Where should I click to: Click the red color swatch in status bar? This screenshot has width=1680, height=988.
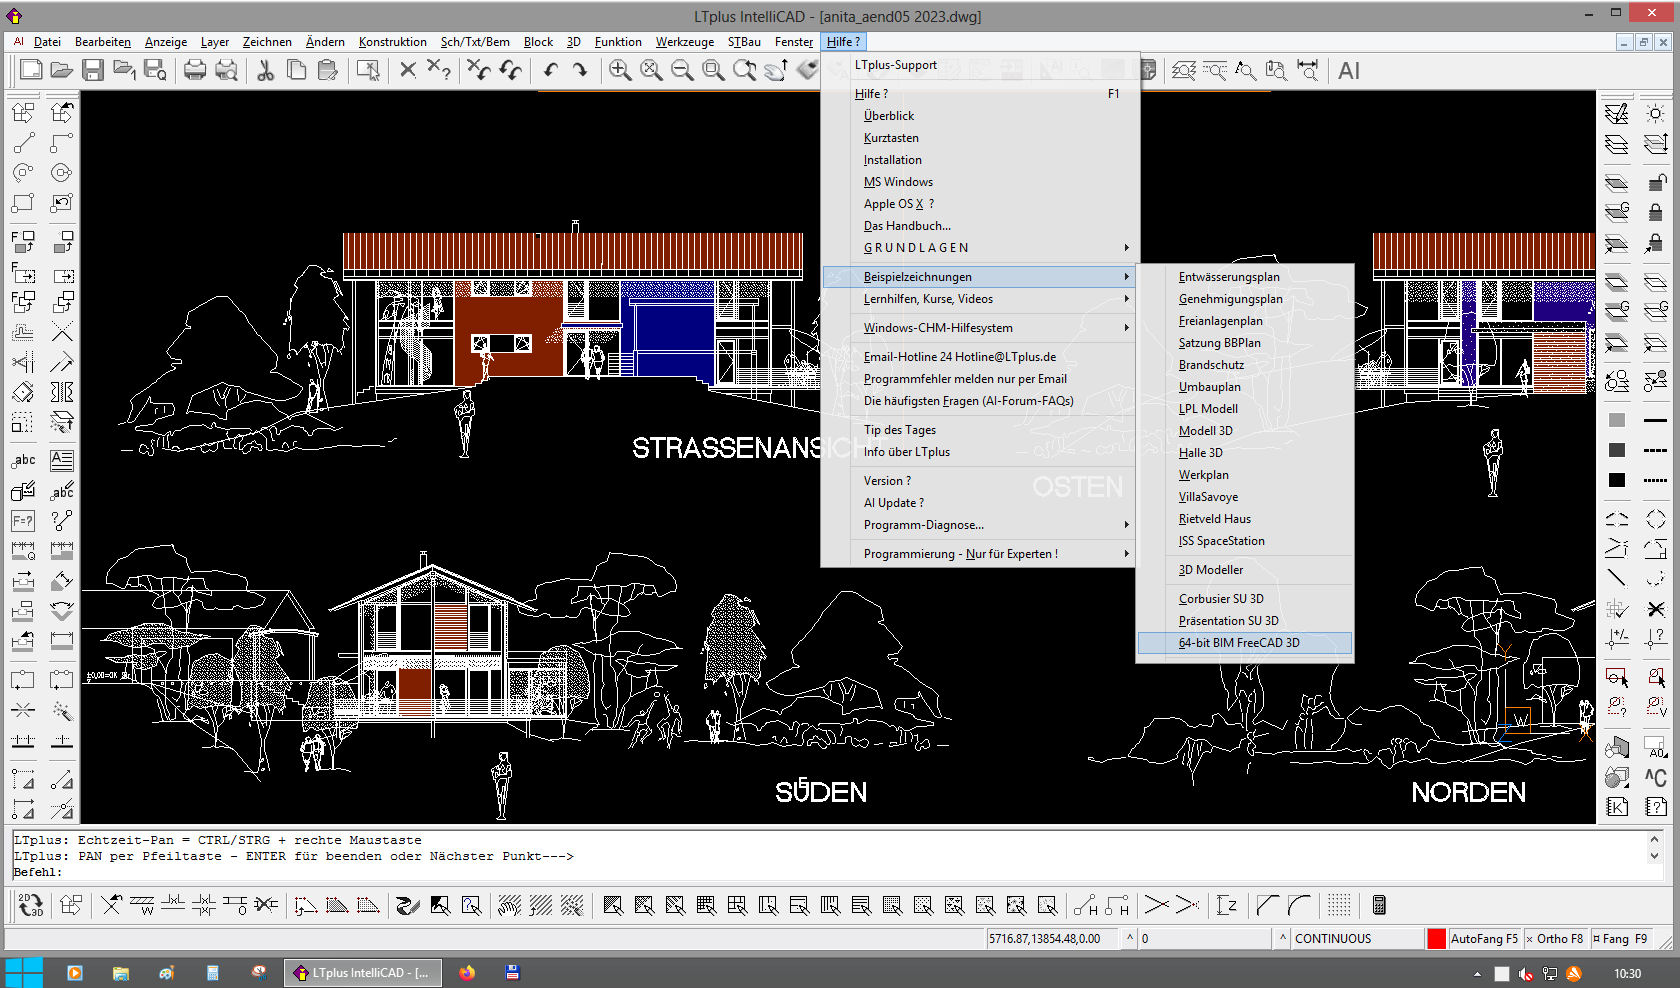click(x=1437, y=939)
